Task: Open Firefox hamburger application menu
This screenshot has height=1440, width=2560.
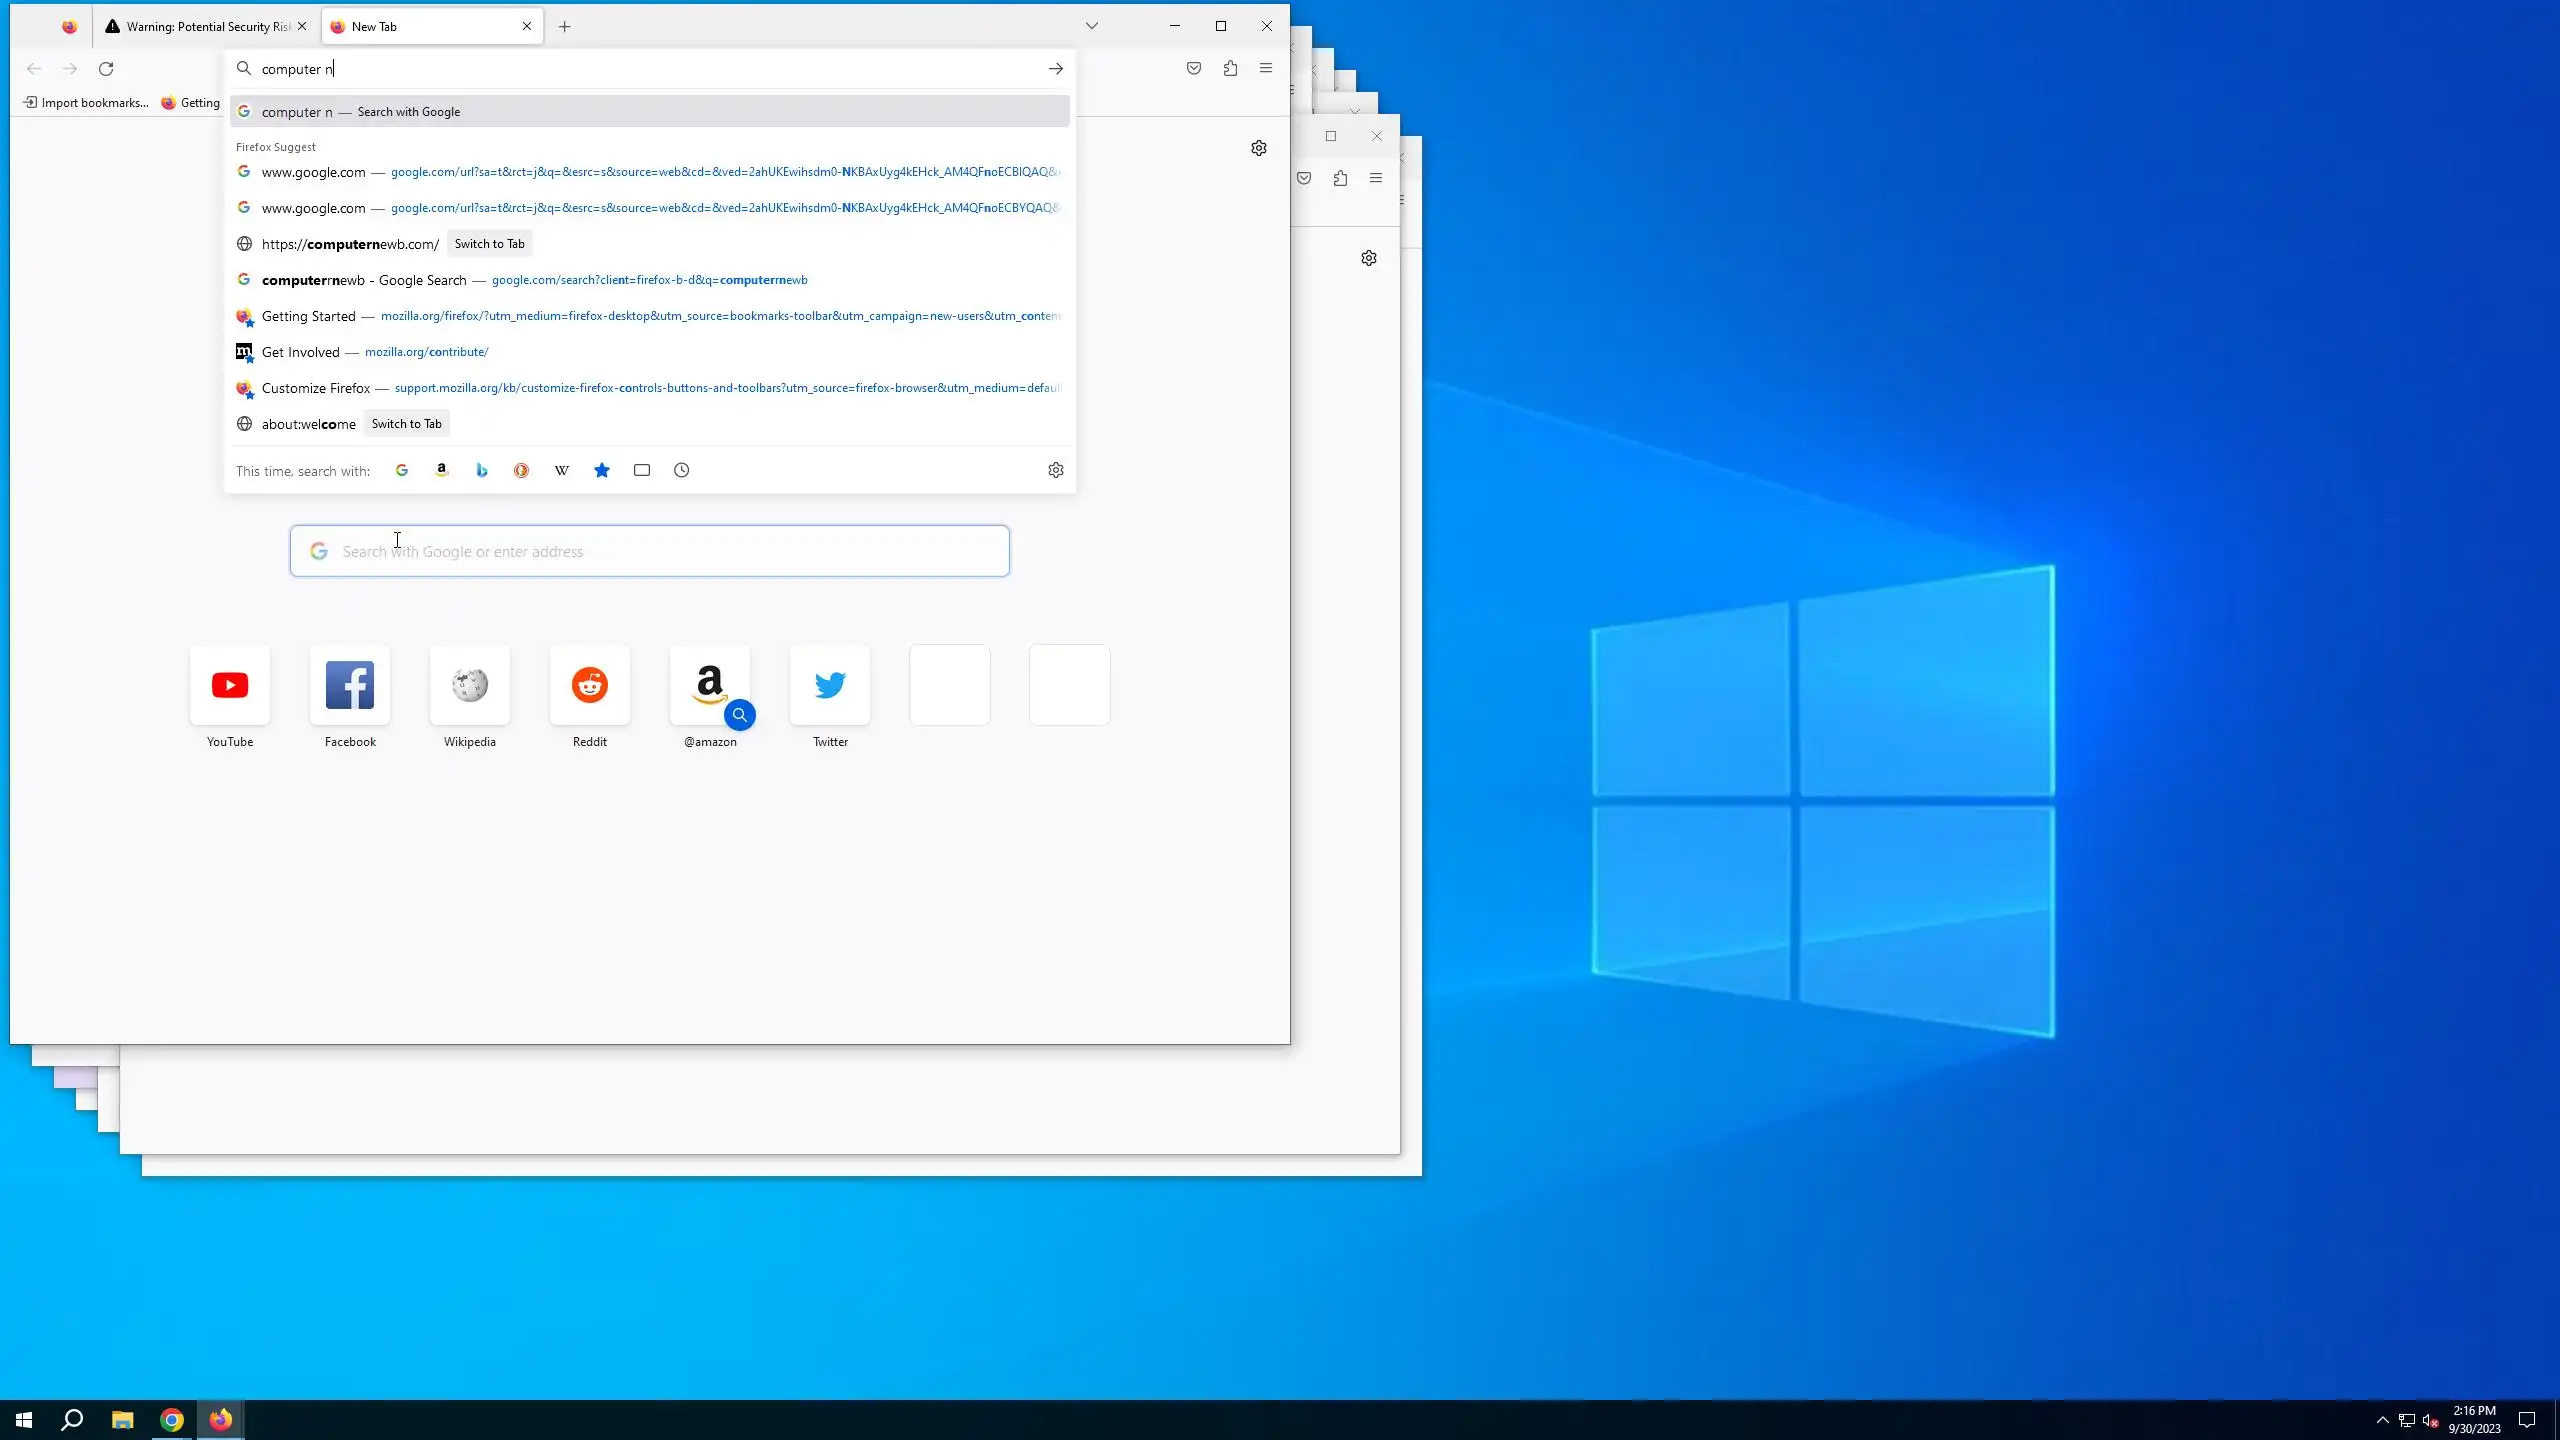Action: tap(1266, 68)
